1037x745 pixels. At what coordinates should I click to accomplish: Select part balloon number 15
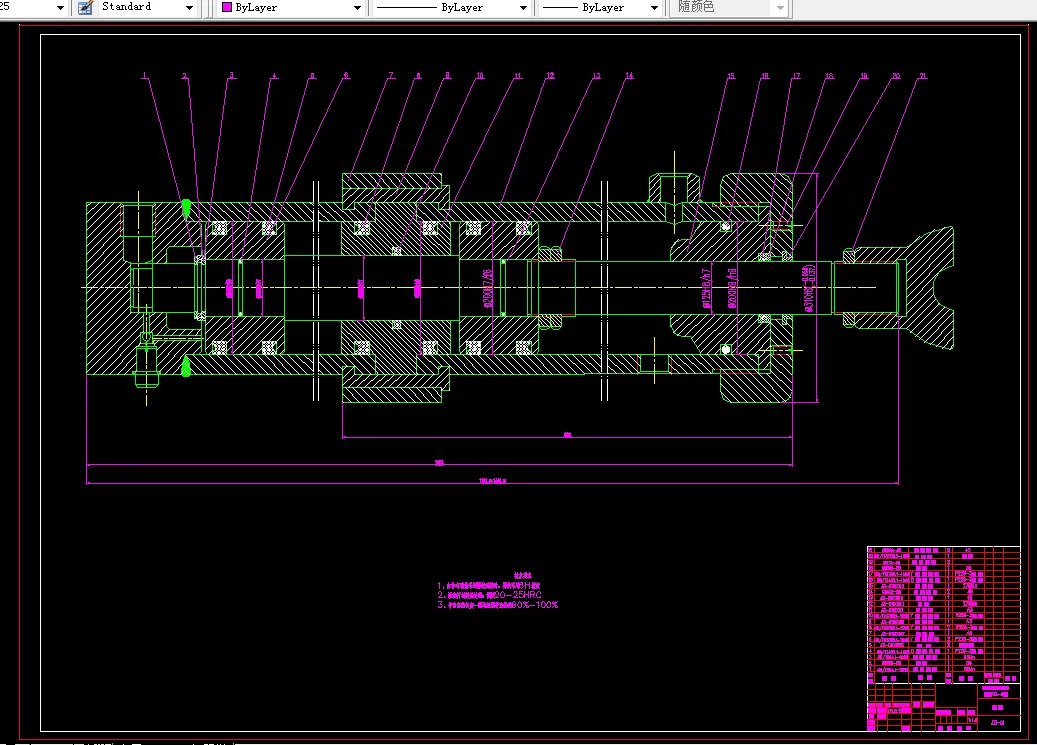(731, 75)
